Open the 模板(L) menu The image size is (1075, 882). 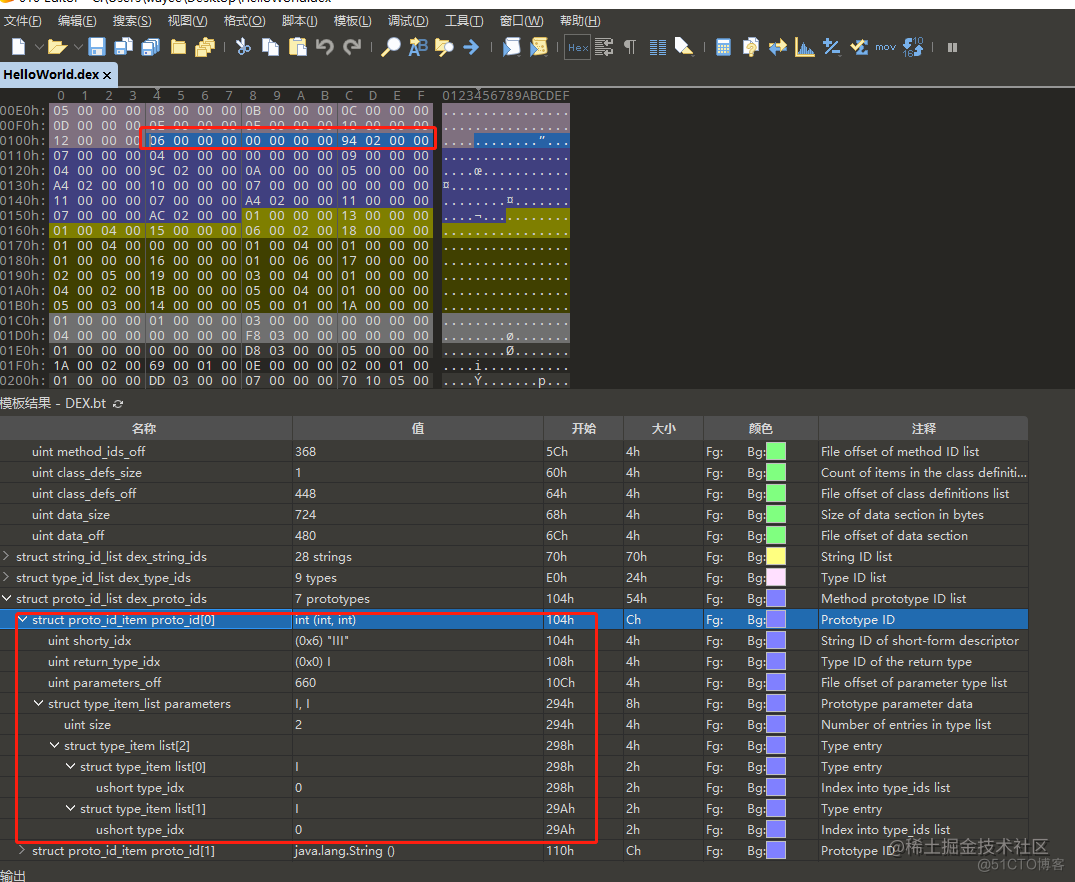point(352,21)
